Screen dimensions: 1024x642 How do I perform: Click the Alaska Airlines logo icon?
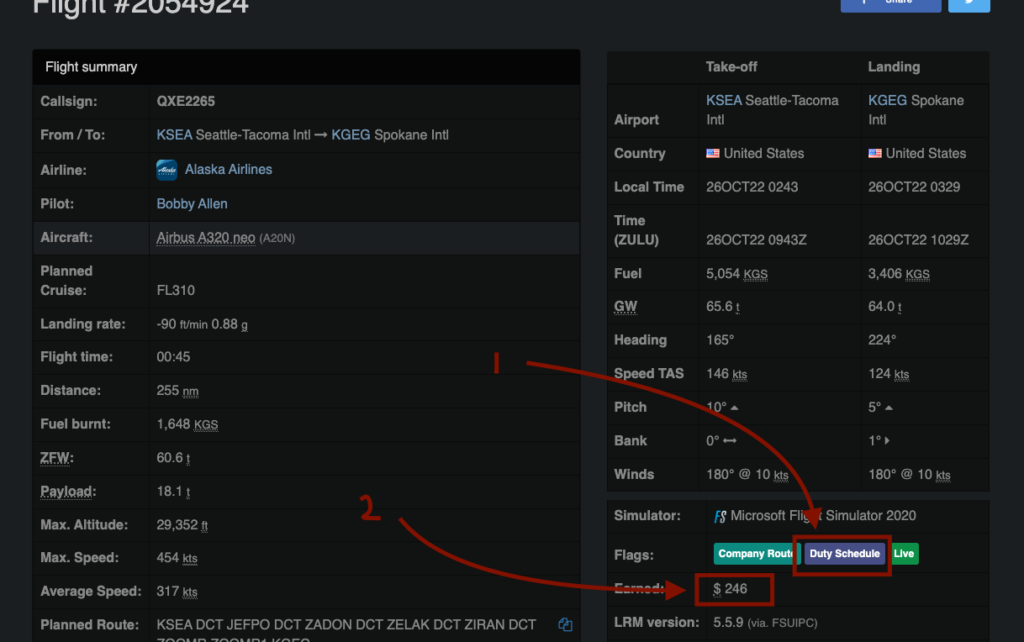pos(167,170)
